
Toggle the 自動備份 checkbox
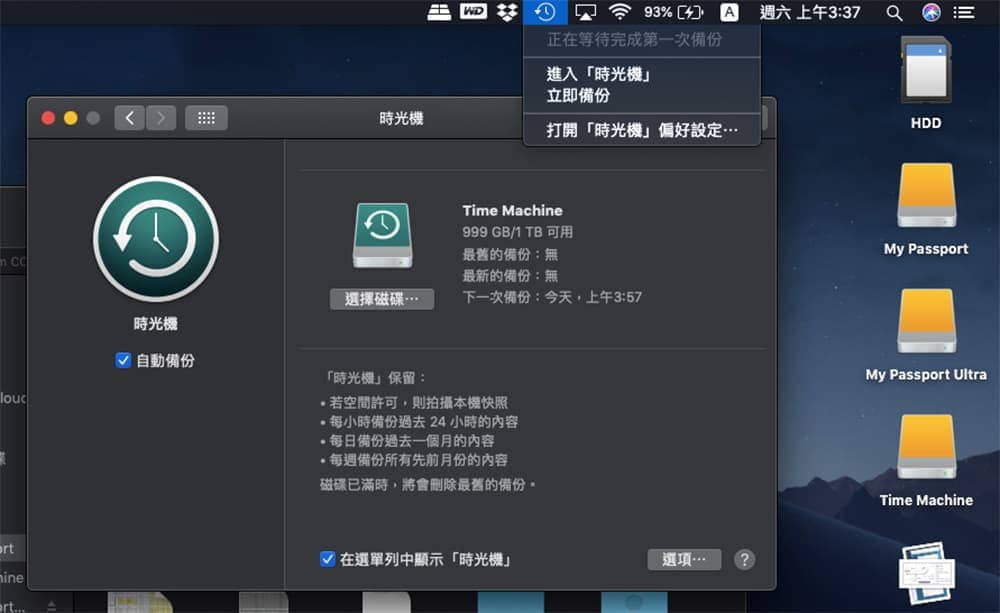pyautogui.click(x=123, y=360)
